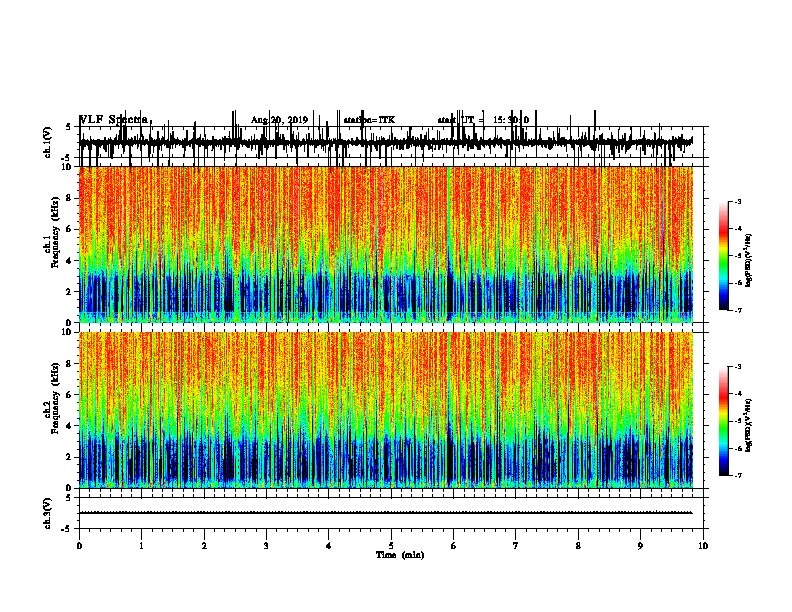Click the flat ch.3 voltage trace

pyautogui.click(x=386, y=513)
